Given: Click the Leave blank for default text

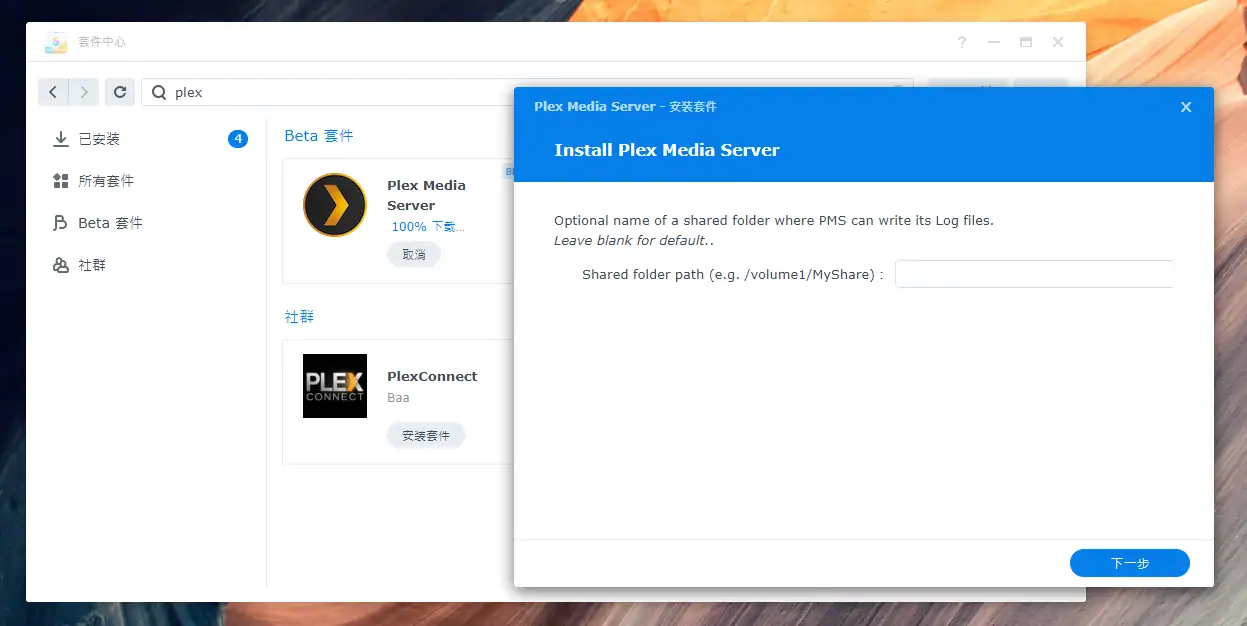Looking at the screenshot, I should point(634,241).
